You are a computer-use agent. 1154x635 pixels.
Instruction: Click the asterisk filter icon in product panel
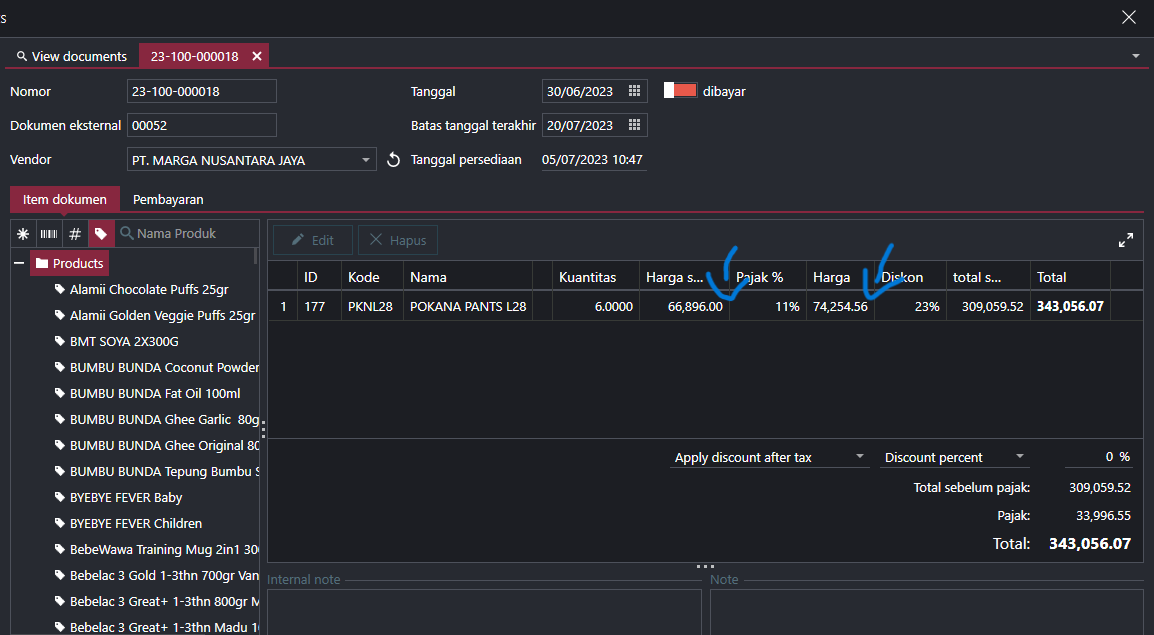pos(23,233)
